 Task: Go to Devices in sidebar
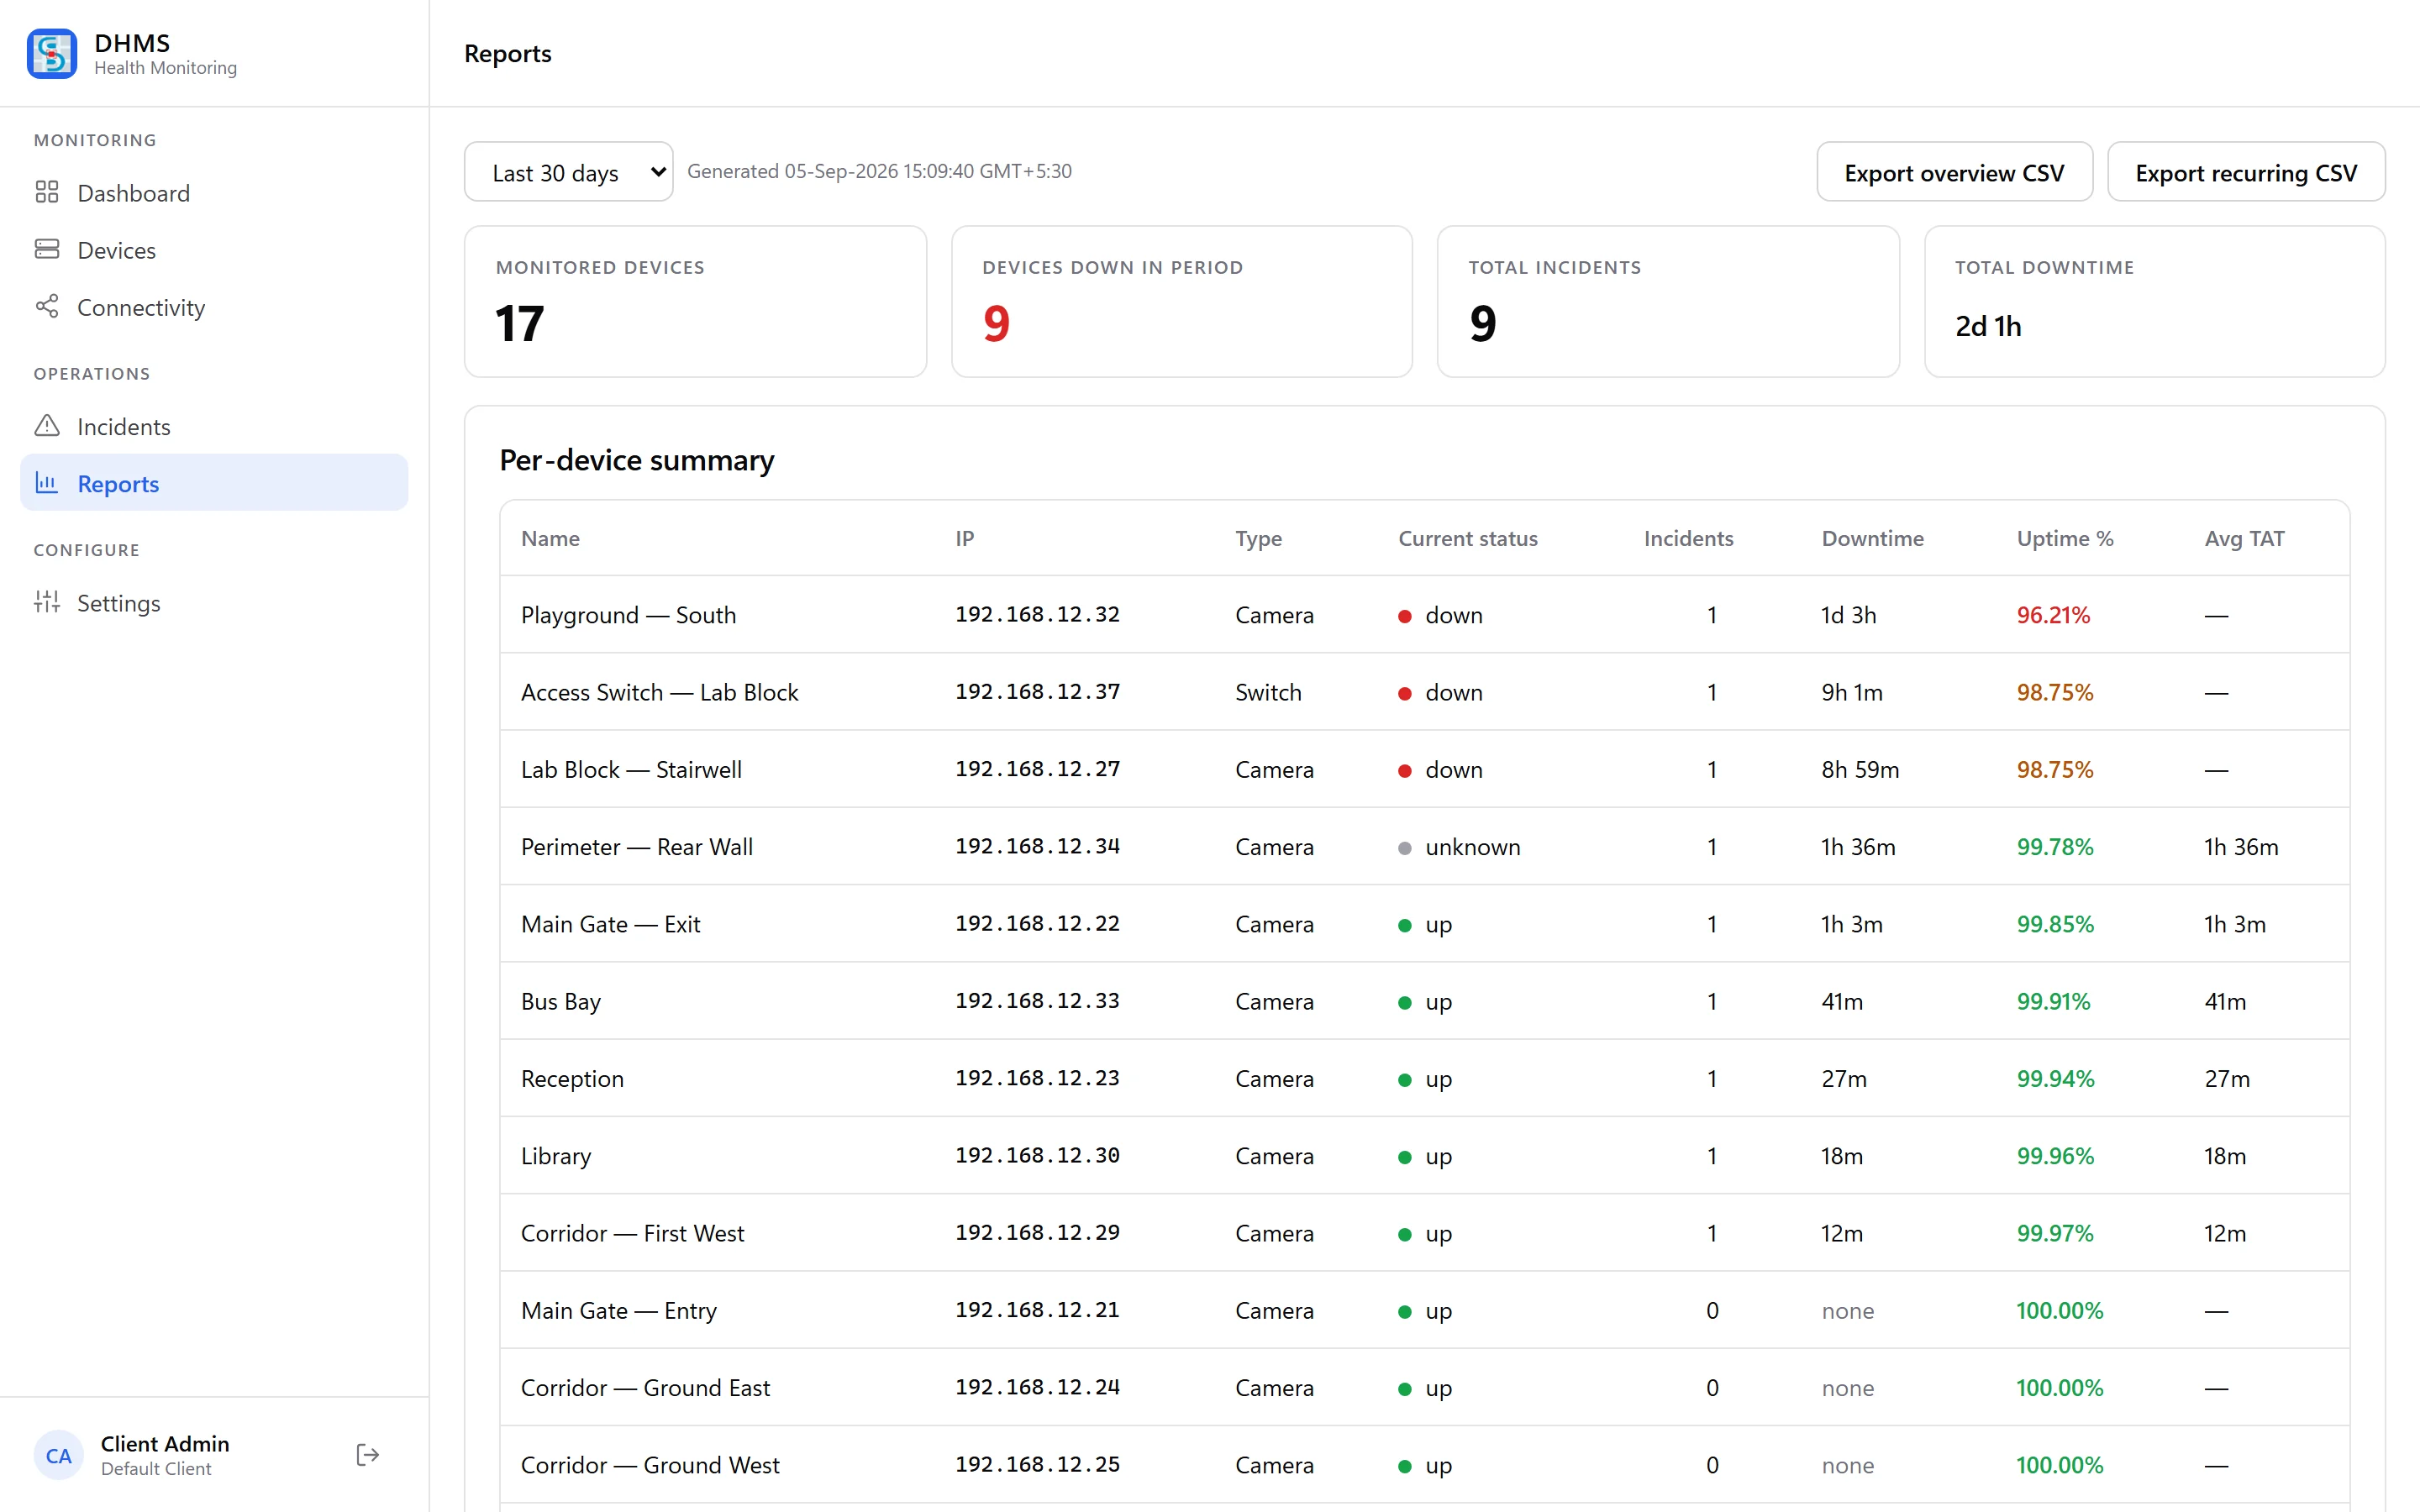click(214, 250)
